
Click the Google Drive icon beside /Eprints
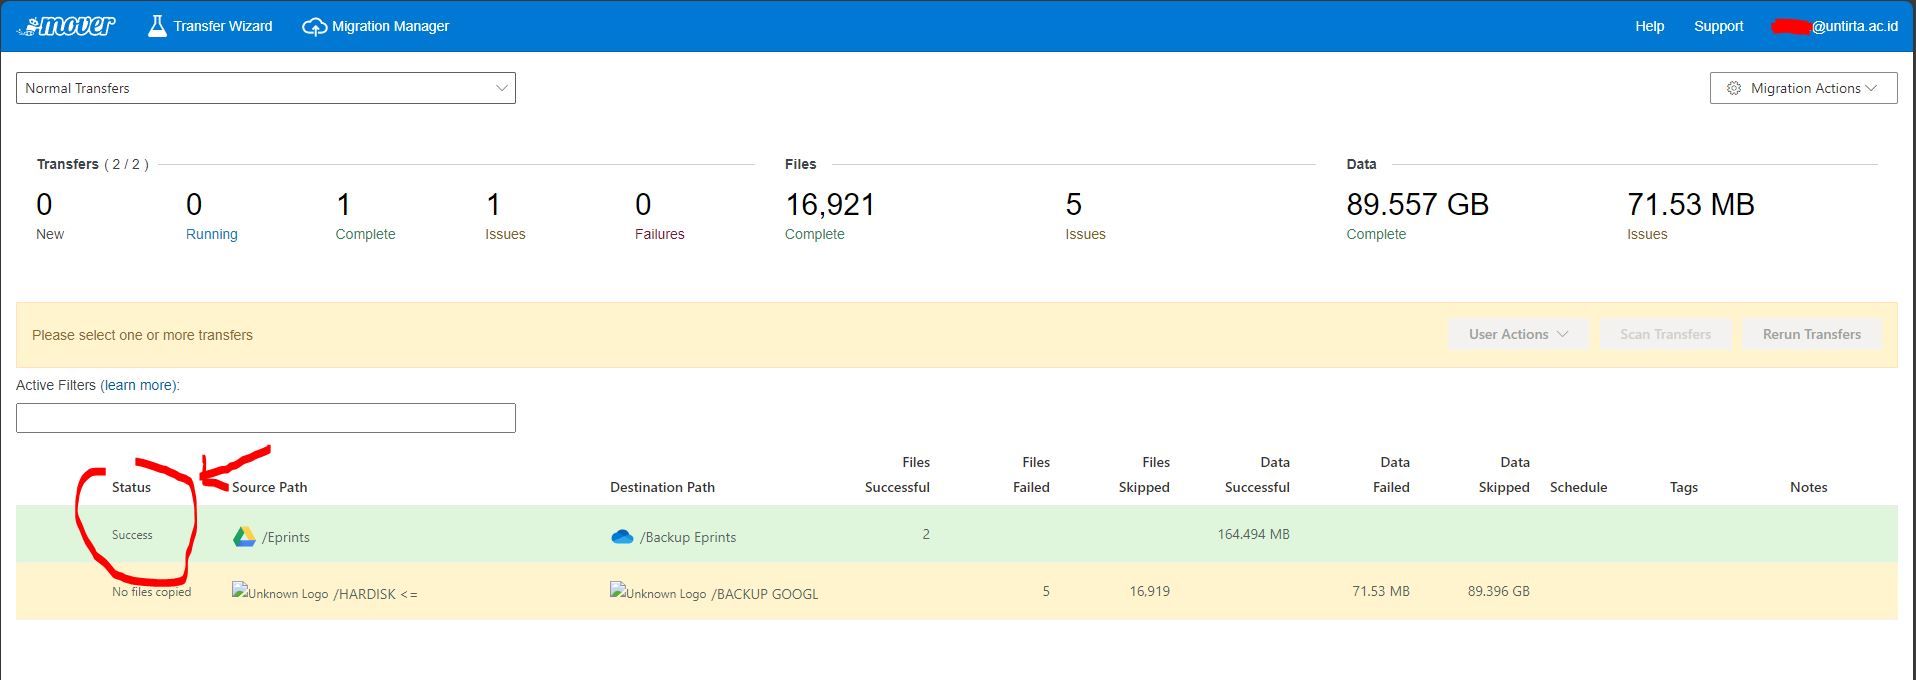point(244,537)
